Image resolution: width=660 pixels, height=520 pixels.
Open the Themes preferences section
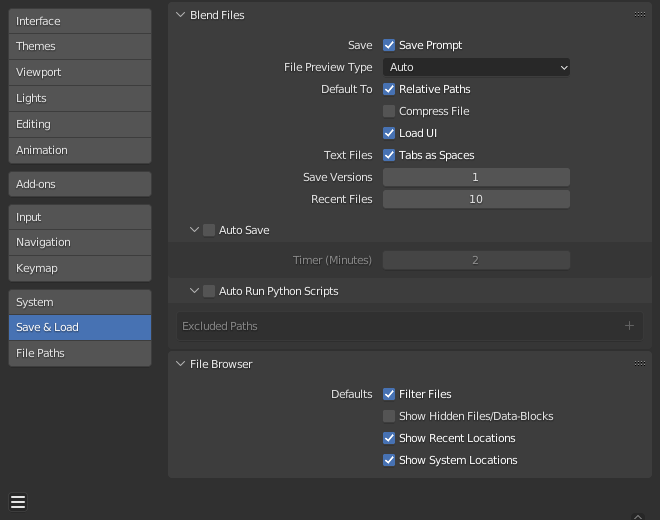point(80,46)
